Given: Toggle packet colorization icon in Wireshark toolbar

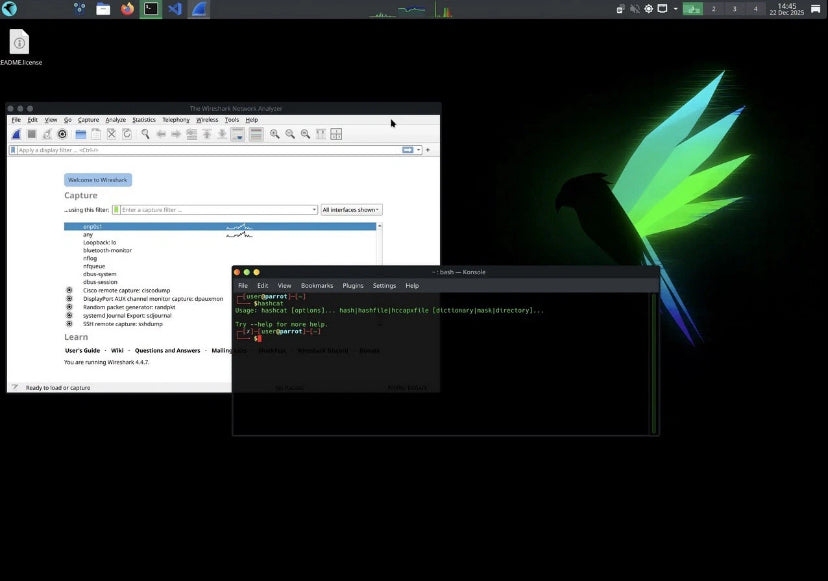Looking at the screenshot, I should coord(256,134).
